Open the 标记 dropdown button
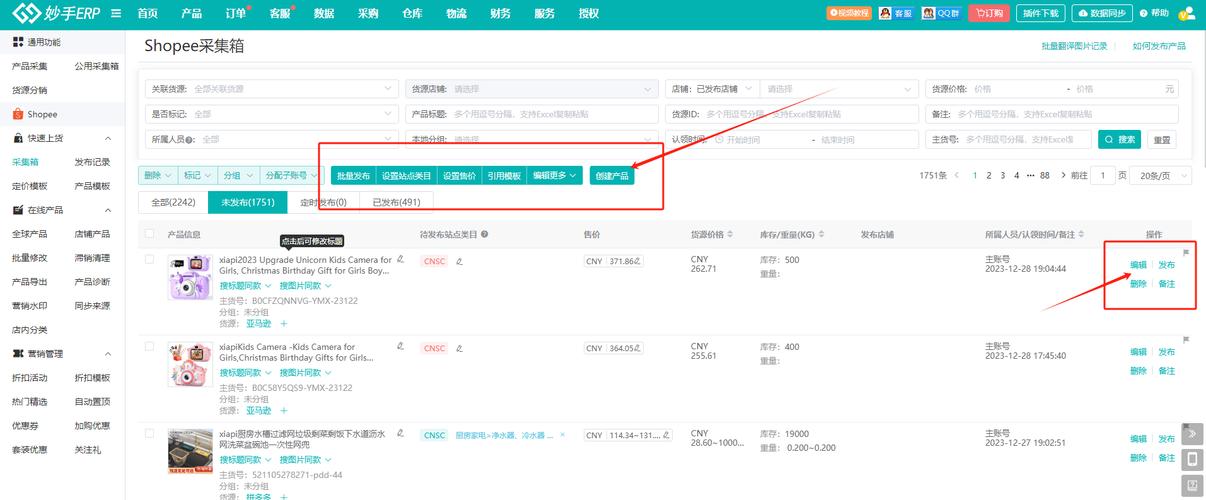This screenshot has height=500, width=1206. tap(196, 175)
